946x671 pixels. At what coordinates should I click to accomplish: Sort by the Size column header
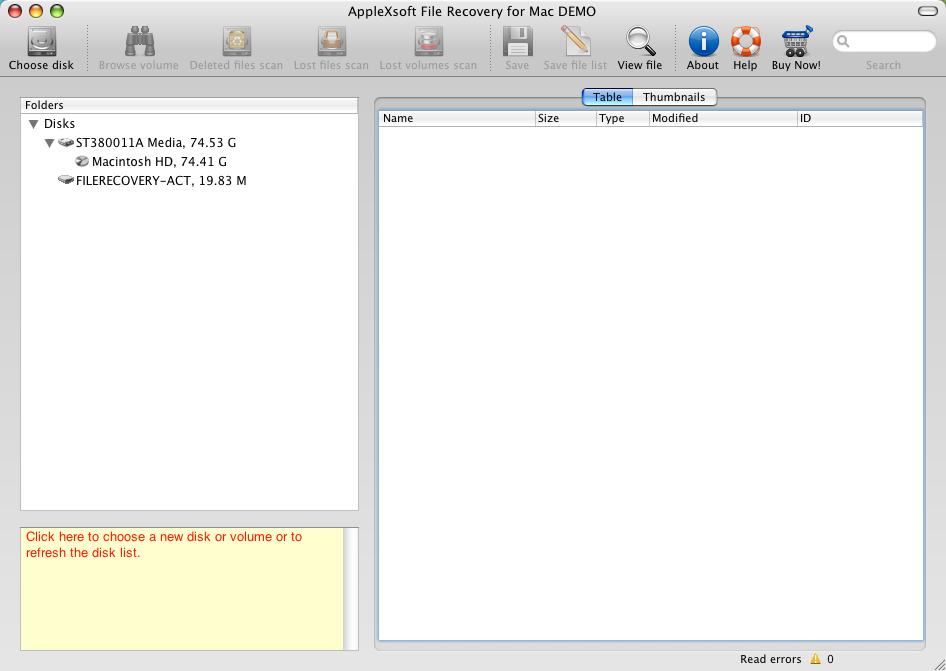(566, 118)
